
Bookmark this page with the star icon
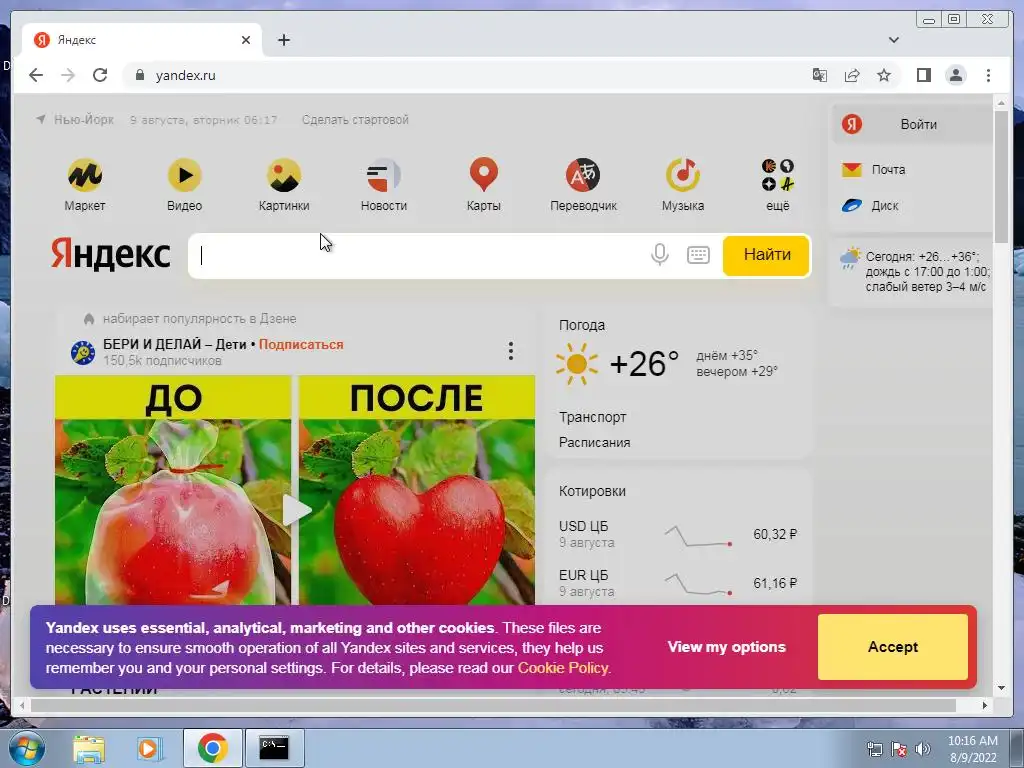pos(884,75)
